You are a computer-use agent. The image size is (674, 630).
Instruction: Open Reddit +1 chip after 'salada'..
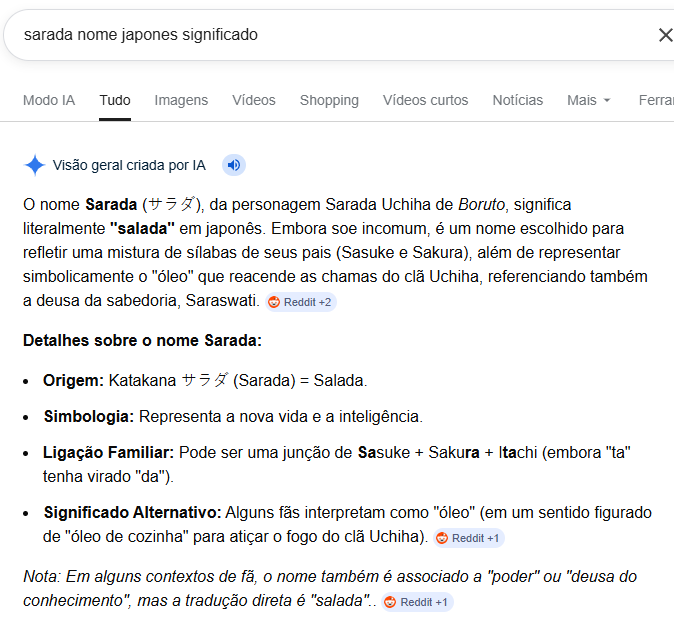[x=417, y=602]
